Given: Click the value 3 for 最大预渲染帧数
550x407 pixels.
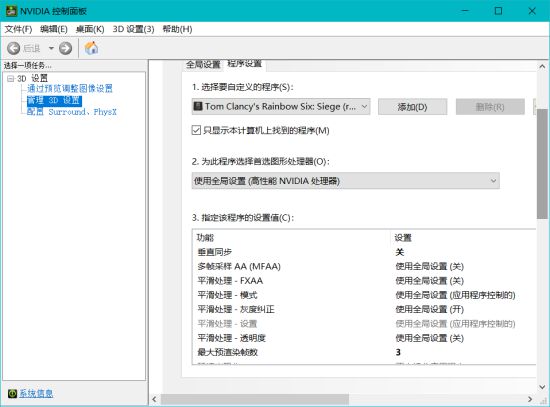Looking at the screenshot, I should coord(398,352).
